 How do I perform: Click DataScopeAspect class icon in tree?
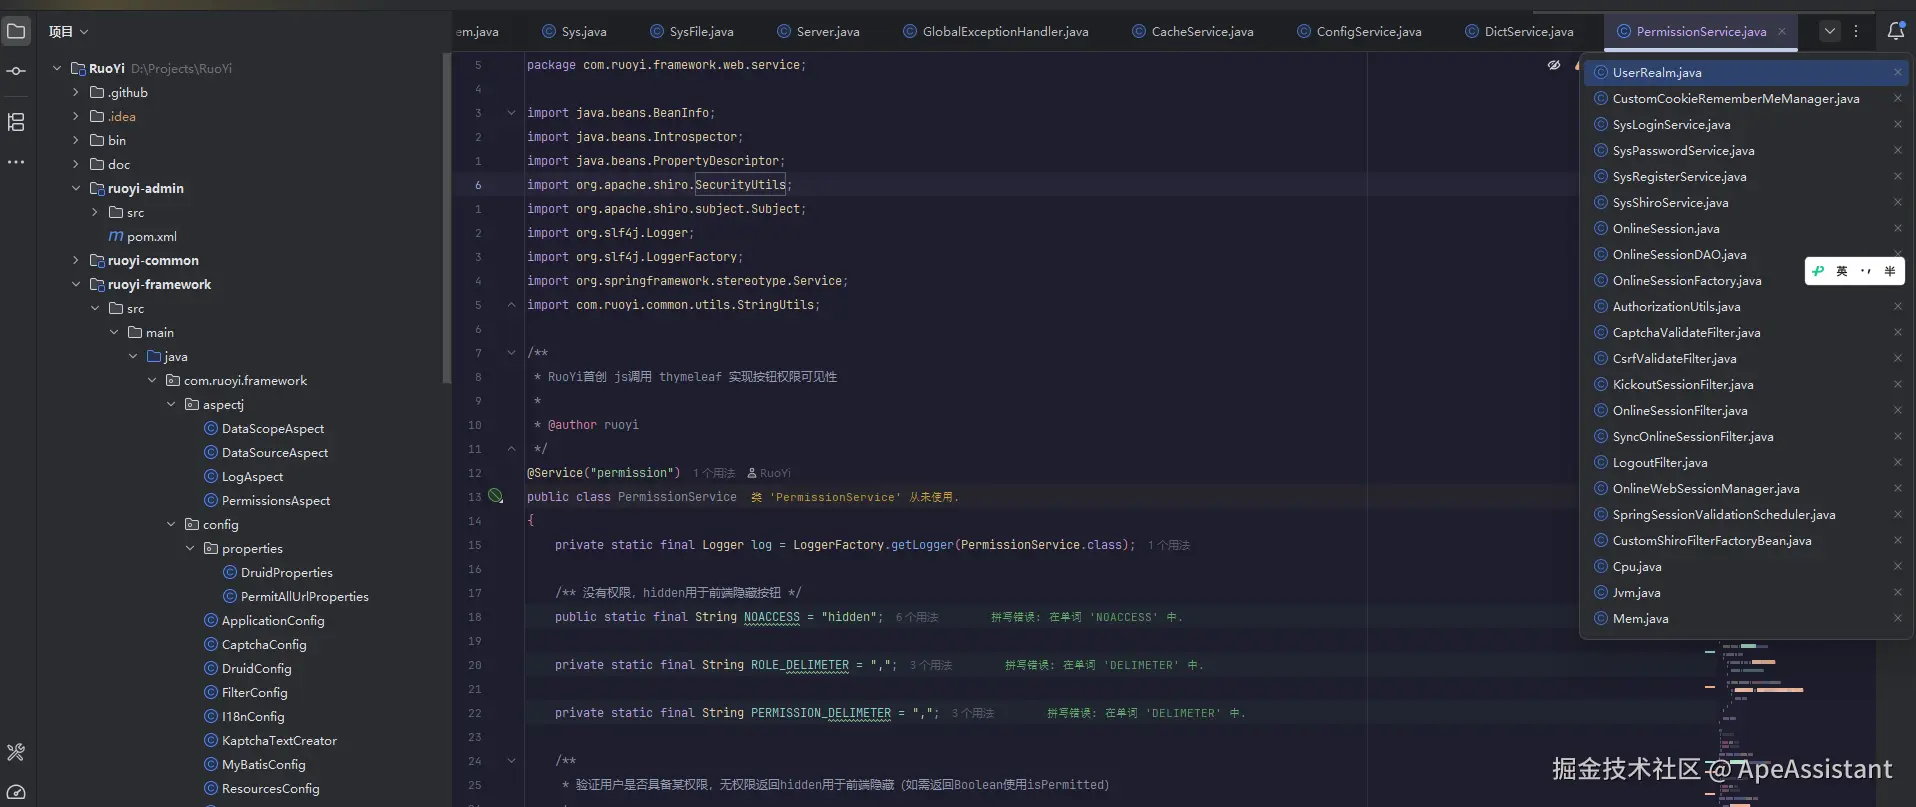(211, 428)
